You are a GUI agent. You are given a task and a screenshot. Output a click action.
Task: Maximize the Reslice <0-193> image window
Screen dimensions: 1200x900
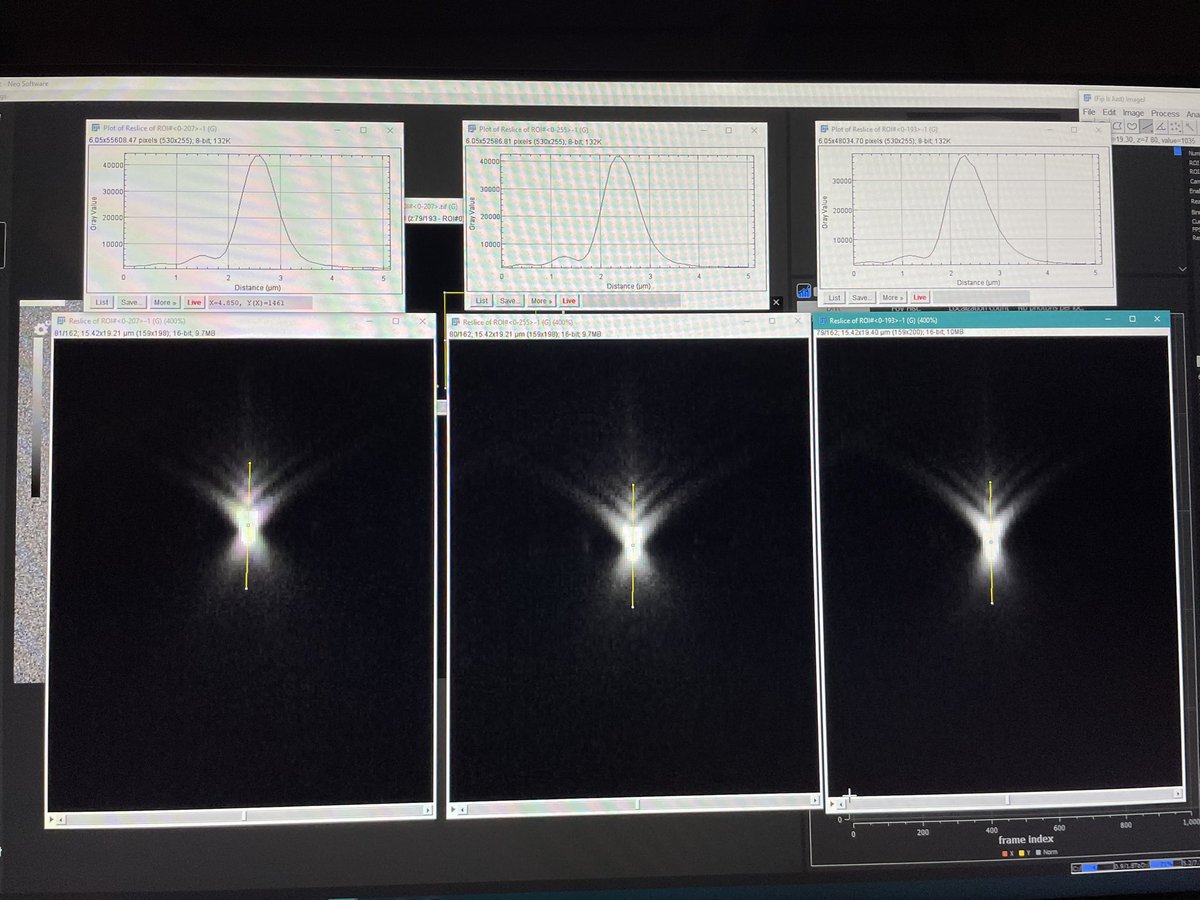(1132, 319)
